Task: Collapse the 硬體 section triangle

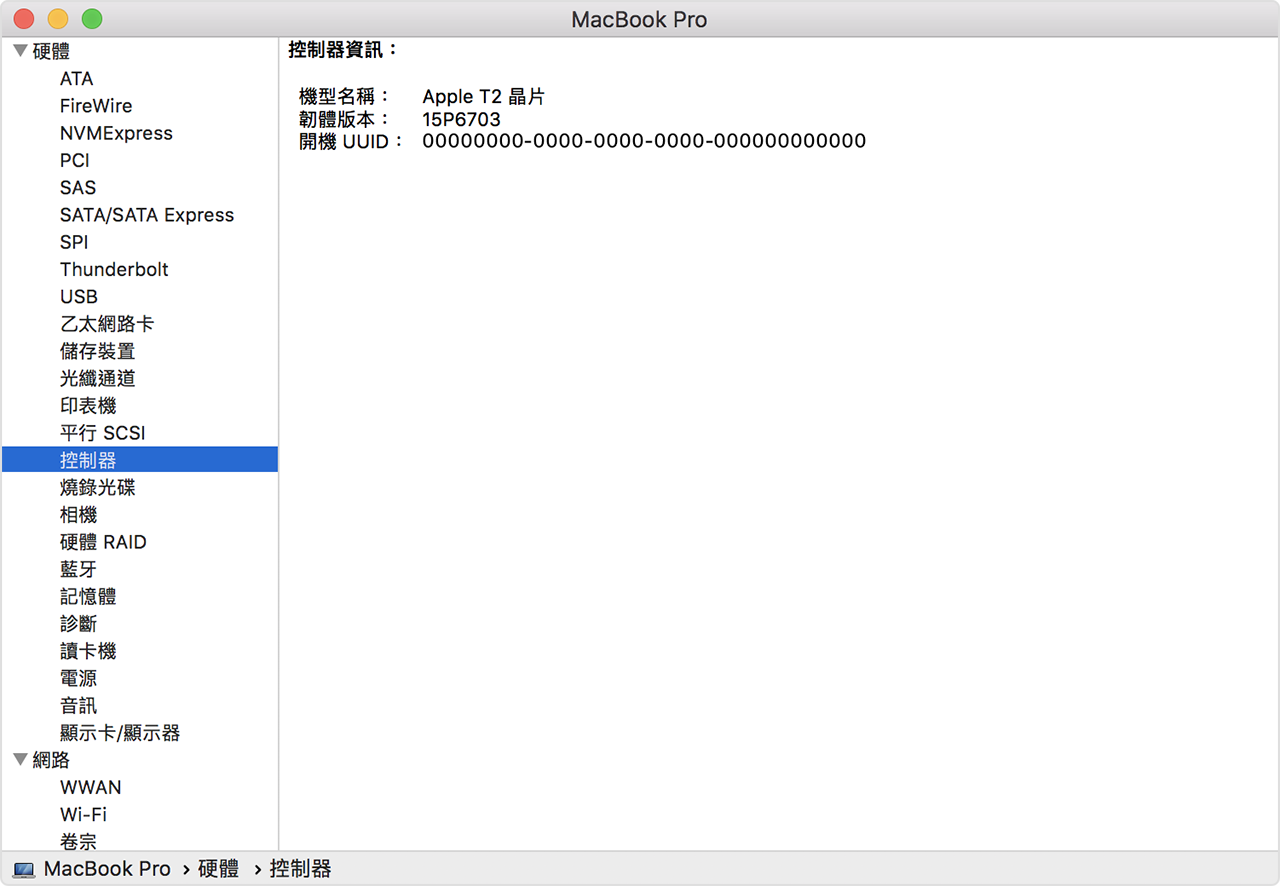Action: (20, 51)
